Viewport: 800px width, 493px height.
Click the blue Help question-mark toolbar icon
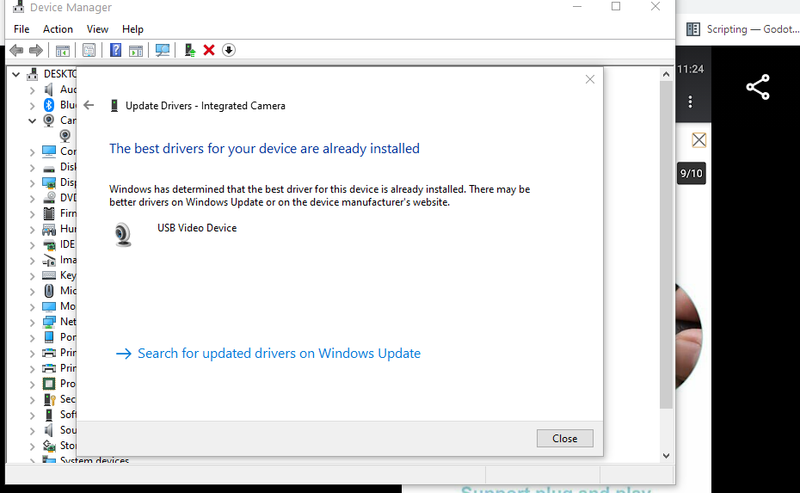click(116, 50)
